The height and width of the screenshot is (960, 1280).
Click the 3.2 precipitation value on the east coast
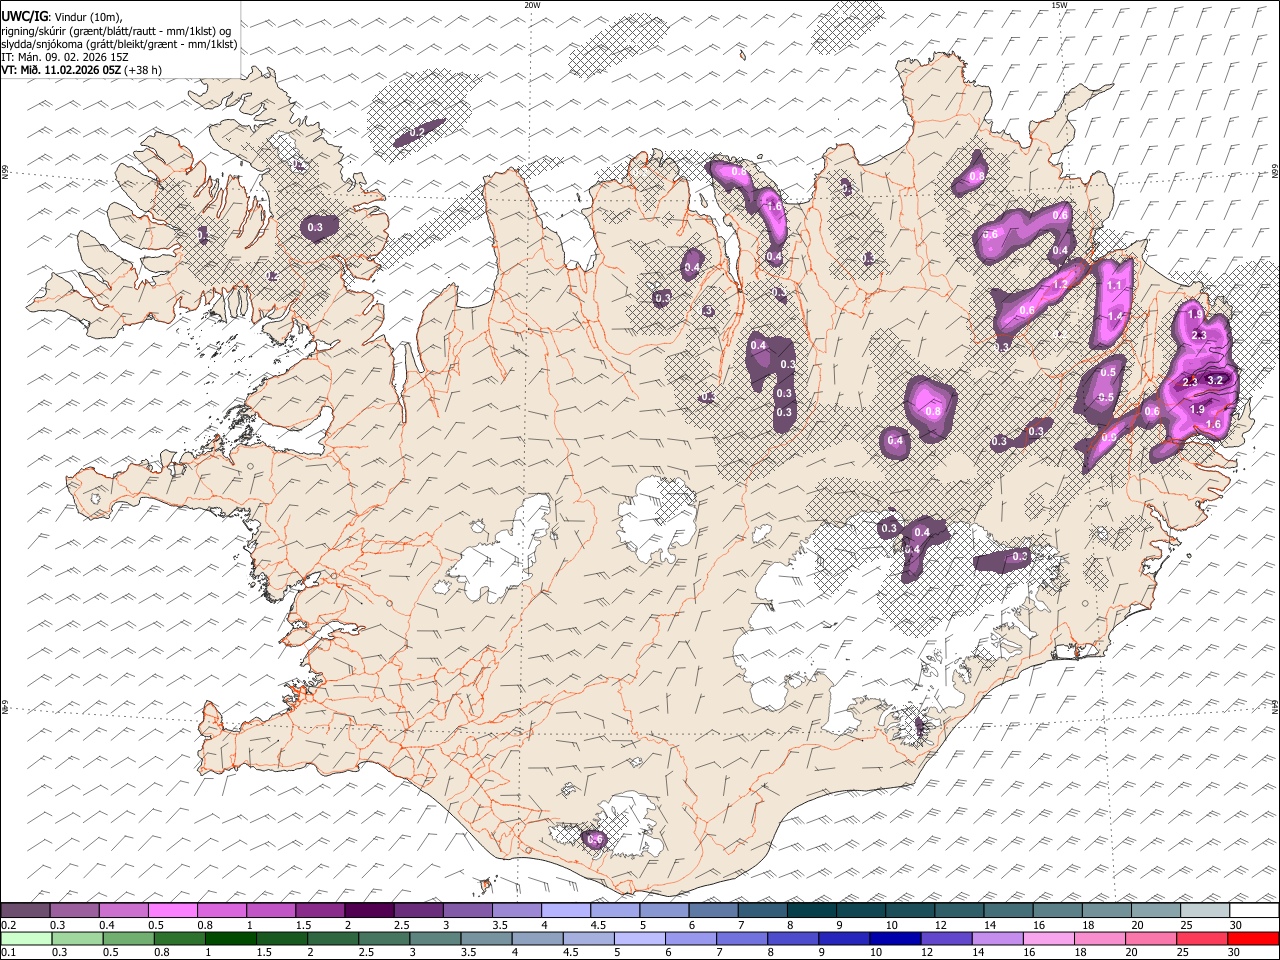(1216, 380)
